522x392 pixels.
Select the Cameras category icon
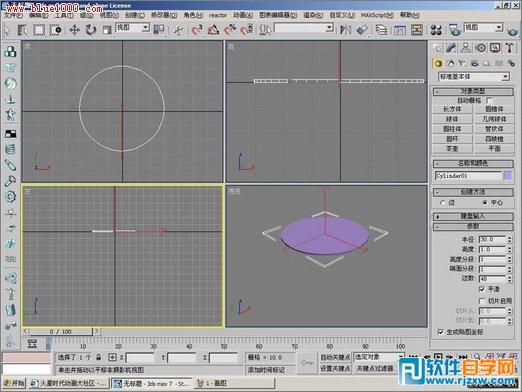474,63
